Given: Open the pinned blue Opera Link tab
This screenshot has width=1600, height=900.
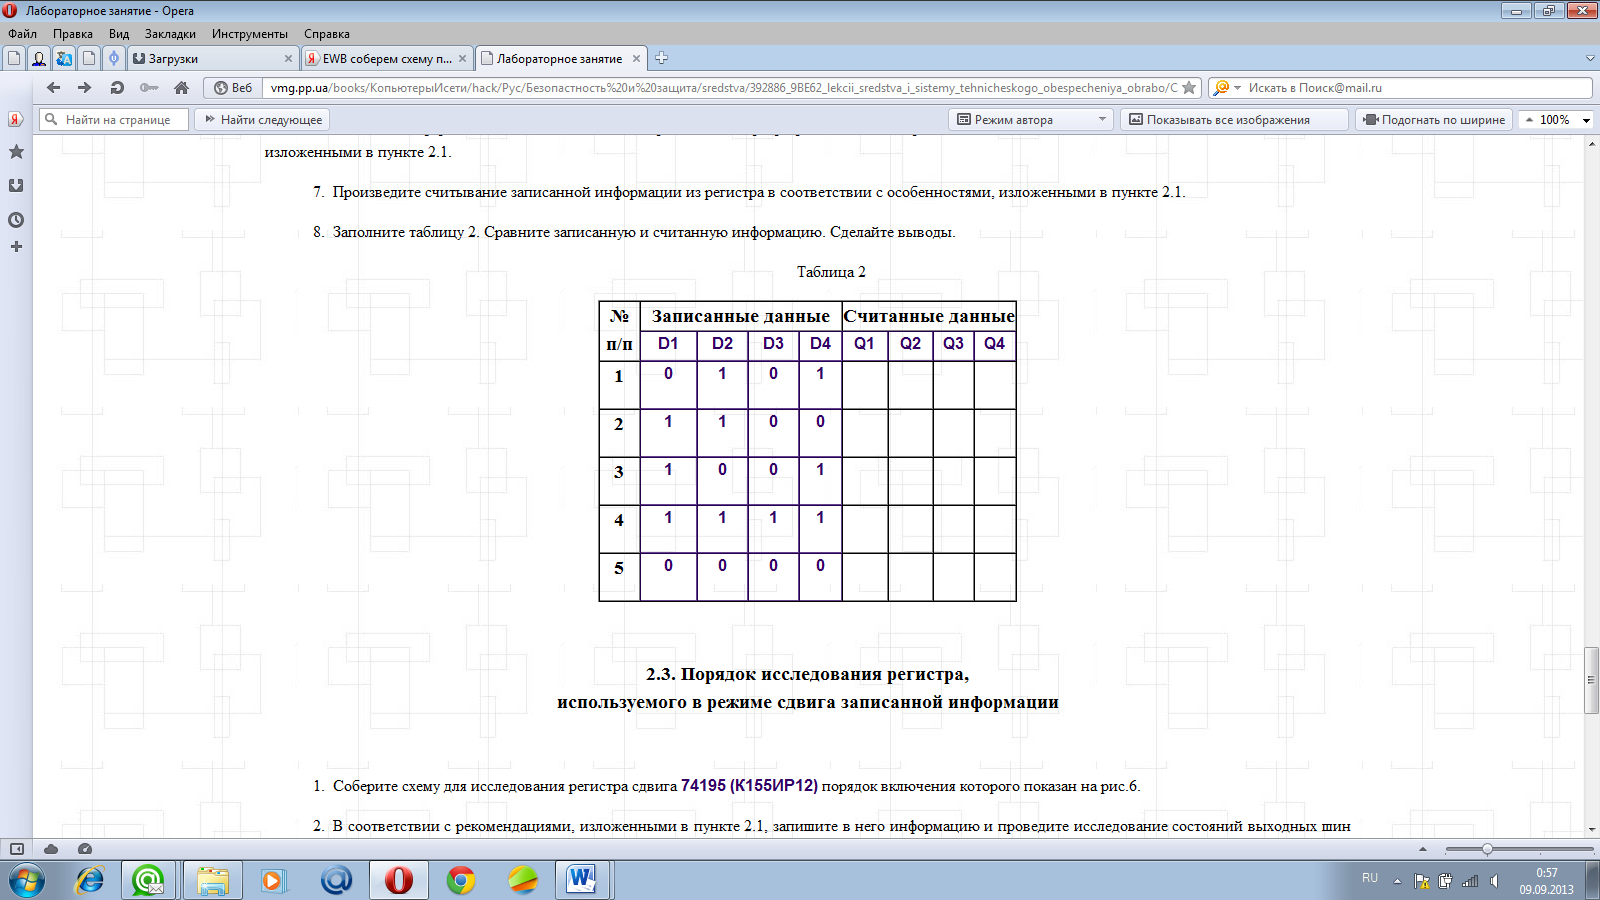Looking at the screenshot, I should (114, 58).
